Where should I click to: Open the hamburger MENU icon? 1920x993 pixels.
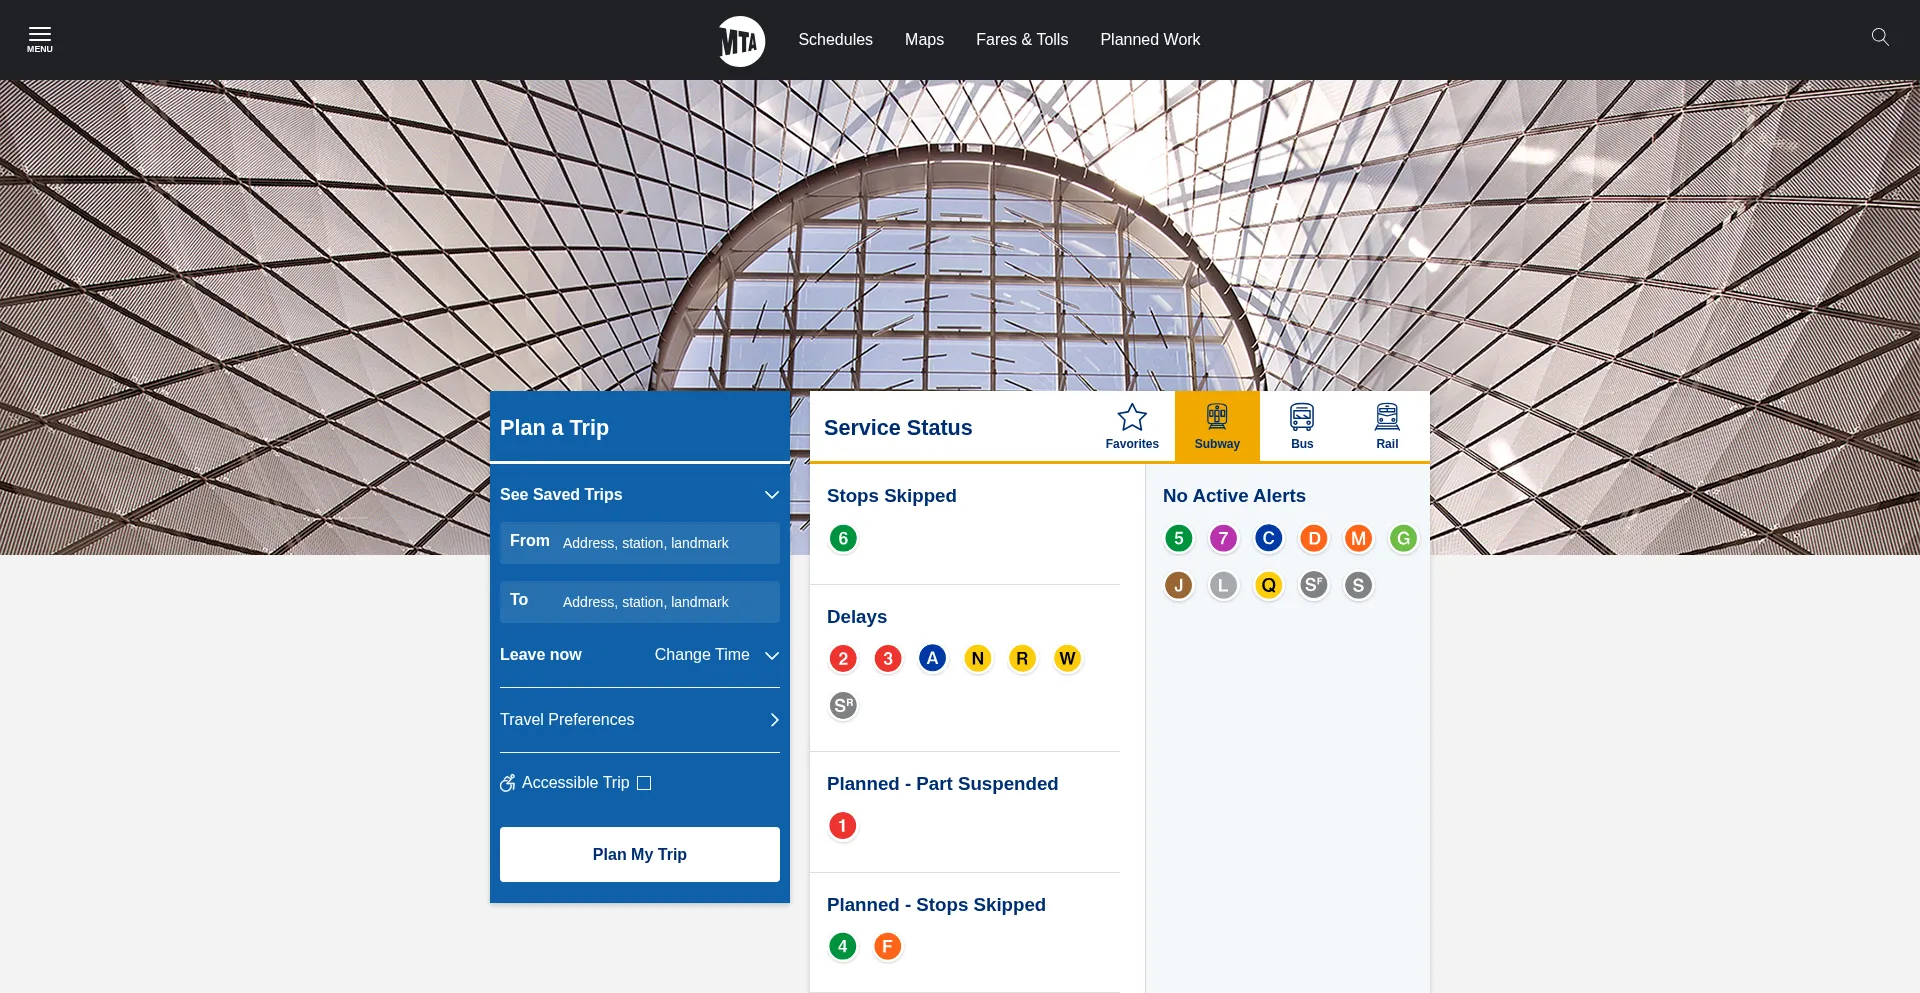[40, 39]
